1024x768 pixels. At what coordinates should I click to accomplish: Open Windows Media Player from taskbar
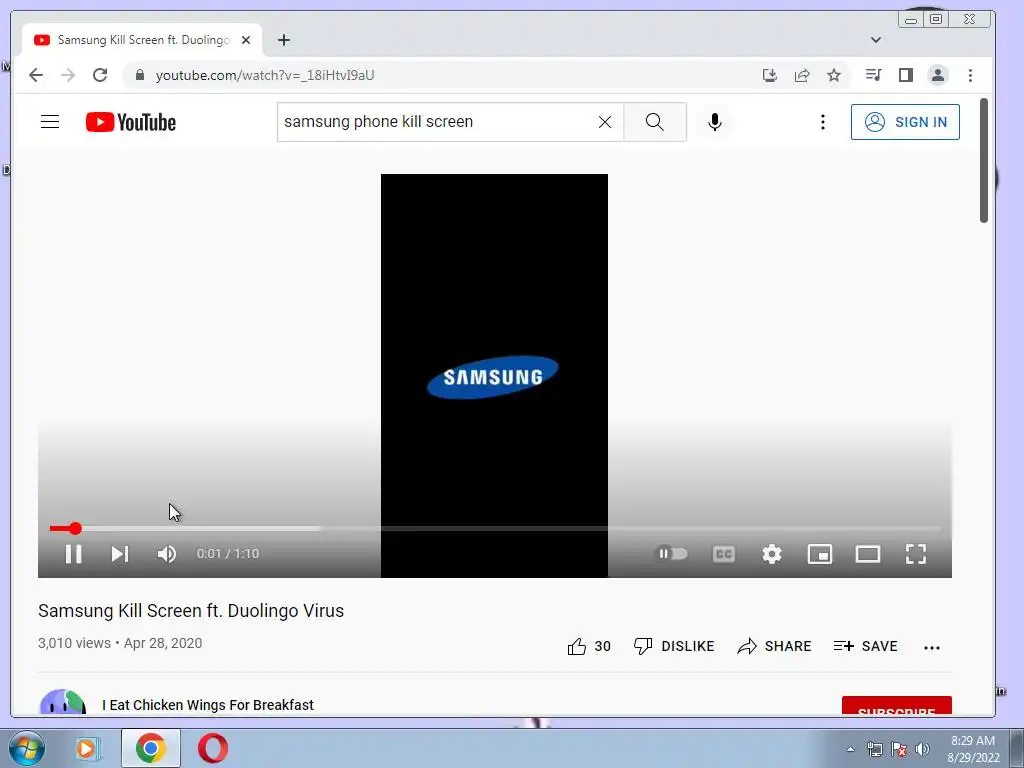click(x=86, y=748)
